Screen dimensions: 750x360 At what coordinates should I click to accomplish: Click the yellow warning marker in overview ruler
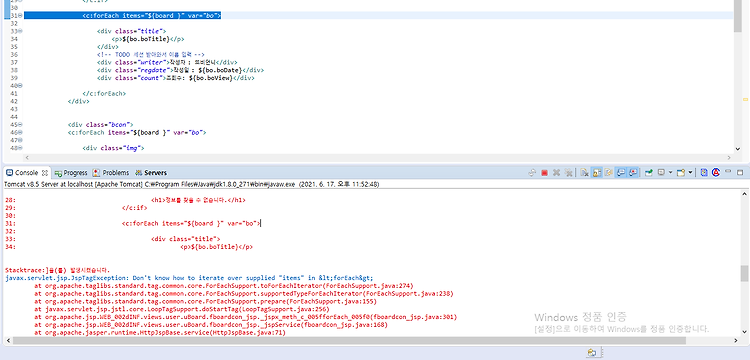pyautogui.click(x=745, y=99)
